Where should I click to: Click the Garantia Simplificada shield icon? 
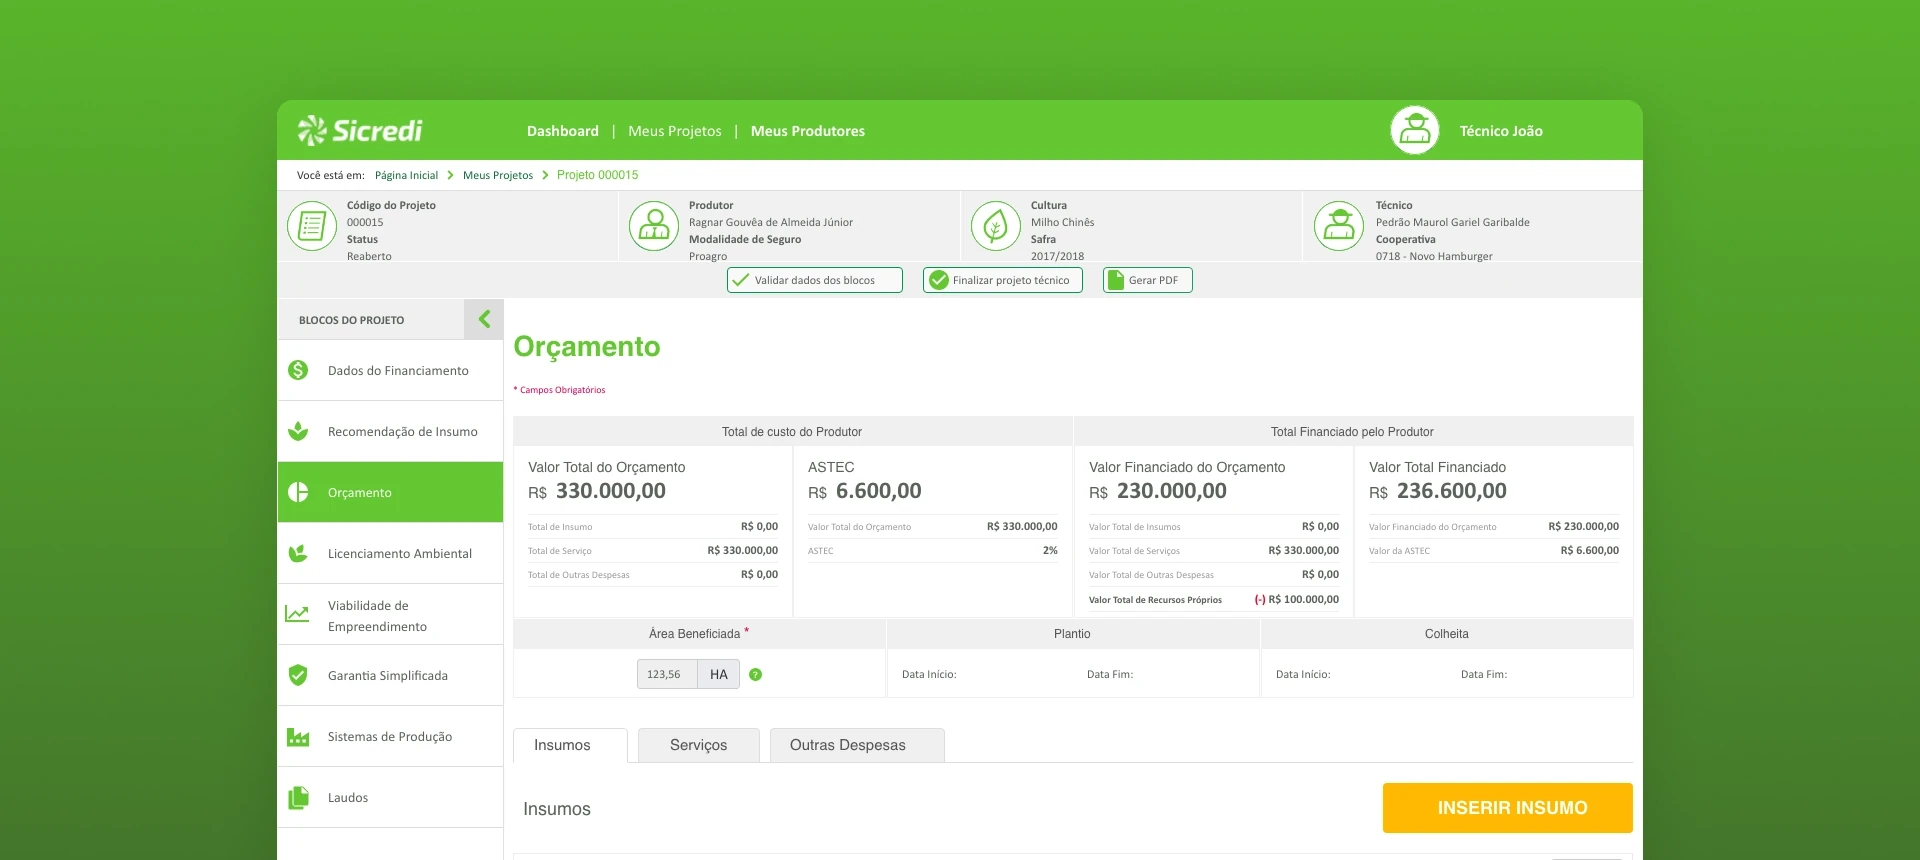coord(298,675)
